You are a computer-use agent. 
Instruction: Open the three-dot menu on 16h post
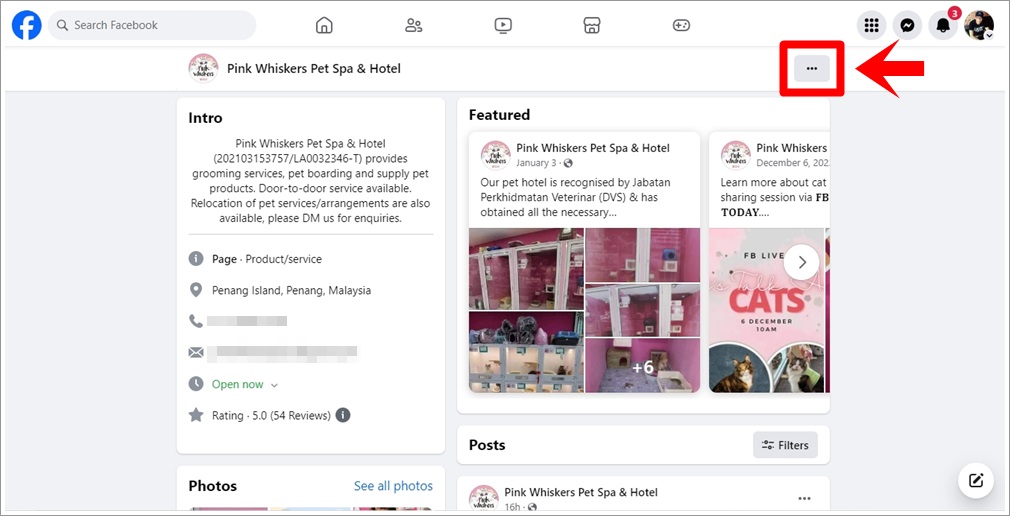click(x=805, y=499)
